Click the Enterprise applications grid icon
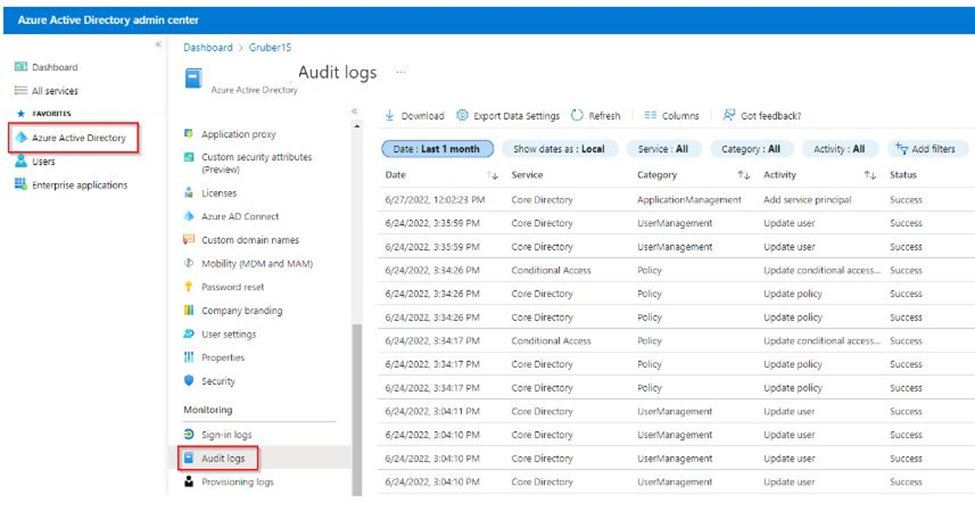Screen dimensions: 975x511 pos(21,184)
